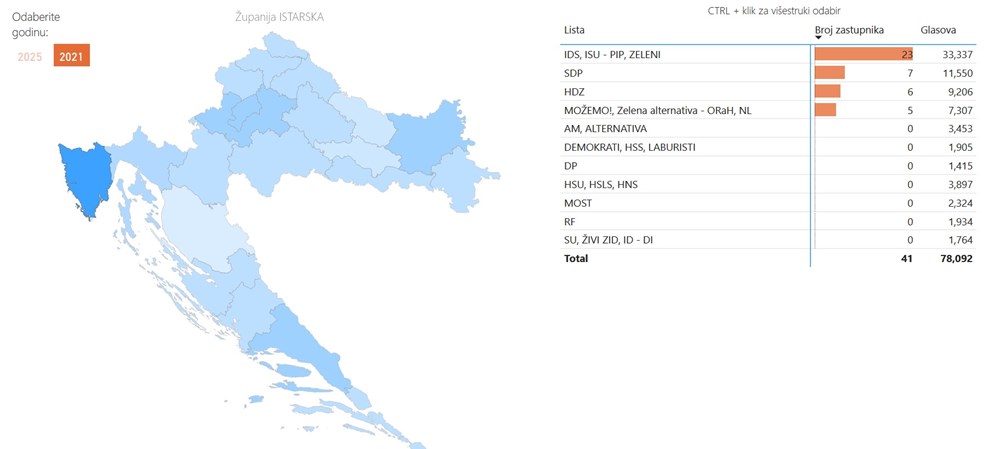
Task: Select the 2025 year button
Action: (30, 57)
